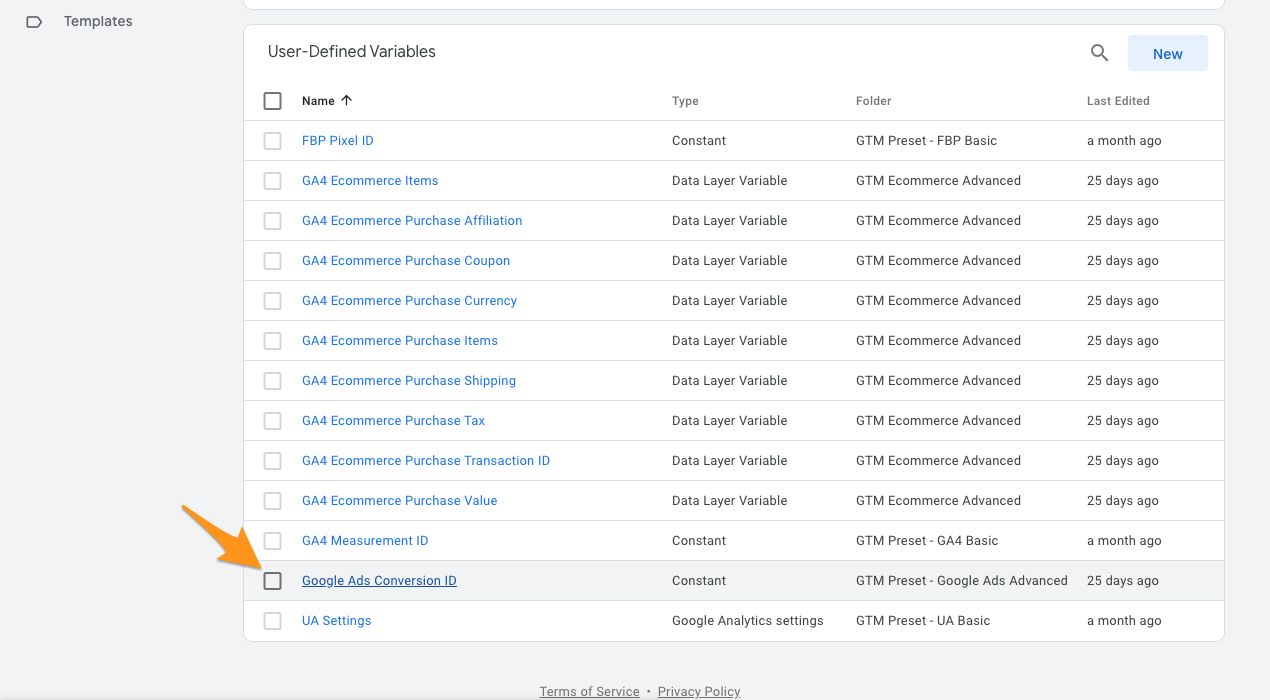Click the Google Analytics settings type cell
Viewport: 1270px width, 700px height.
748,621
